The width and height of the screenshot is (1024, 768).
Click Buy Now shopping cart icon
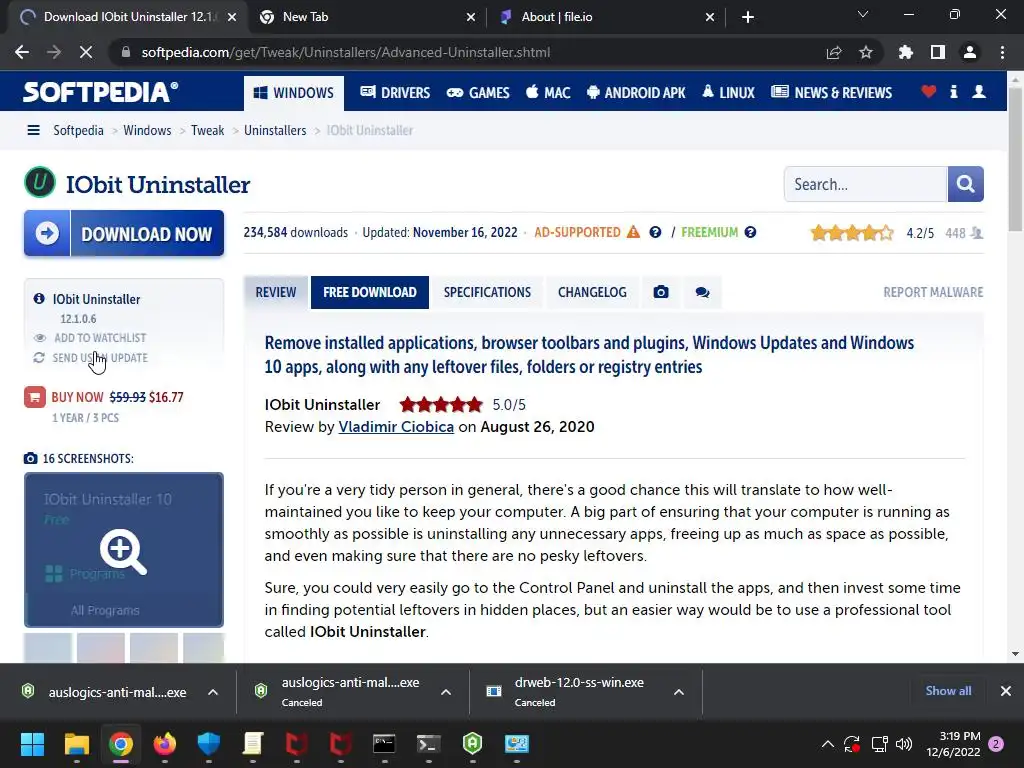tap(35, 396)
